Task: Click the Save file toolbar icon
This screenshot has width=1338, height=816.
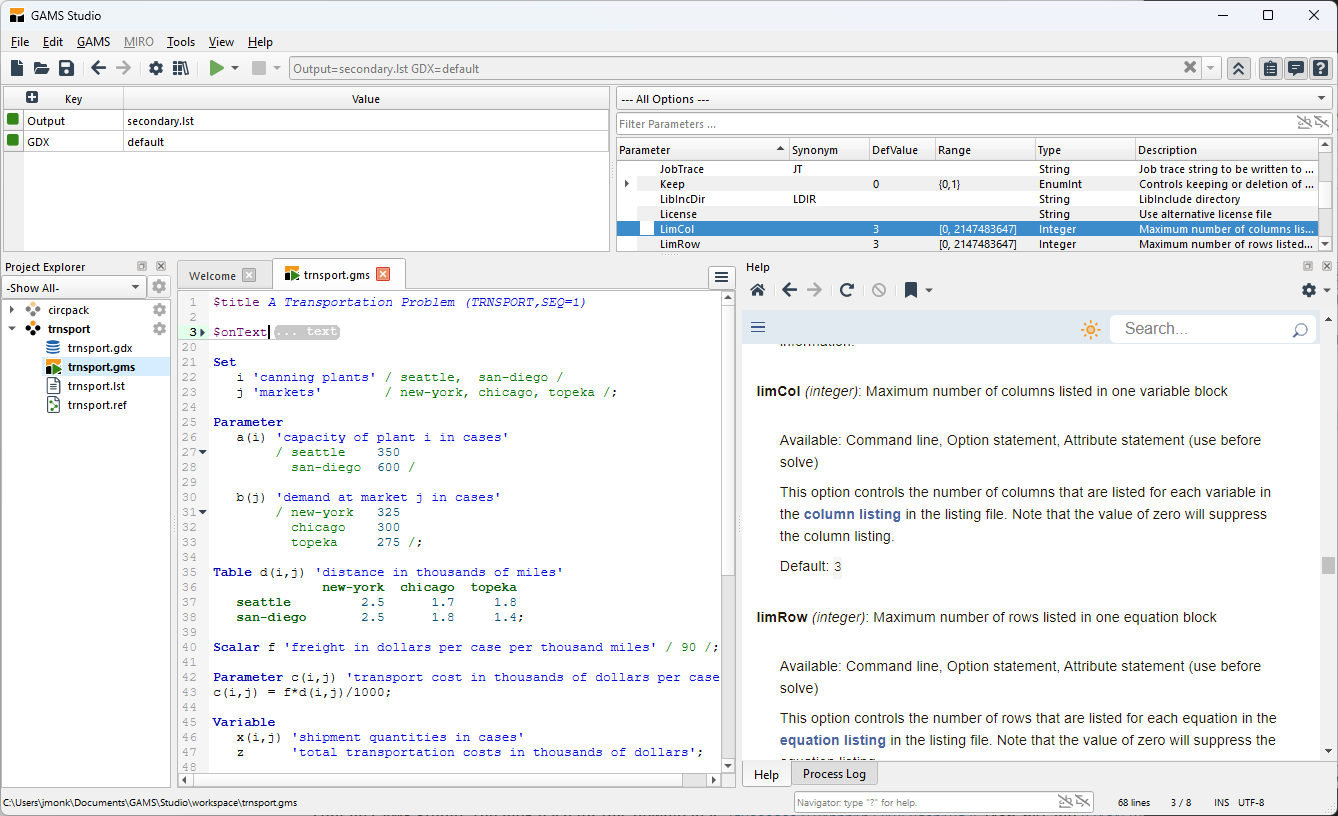Action: point(66,68)
